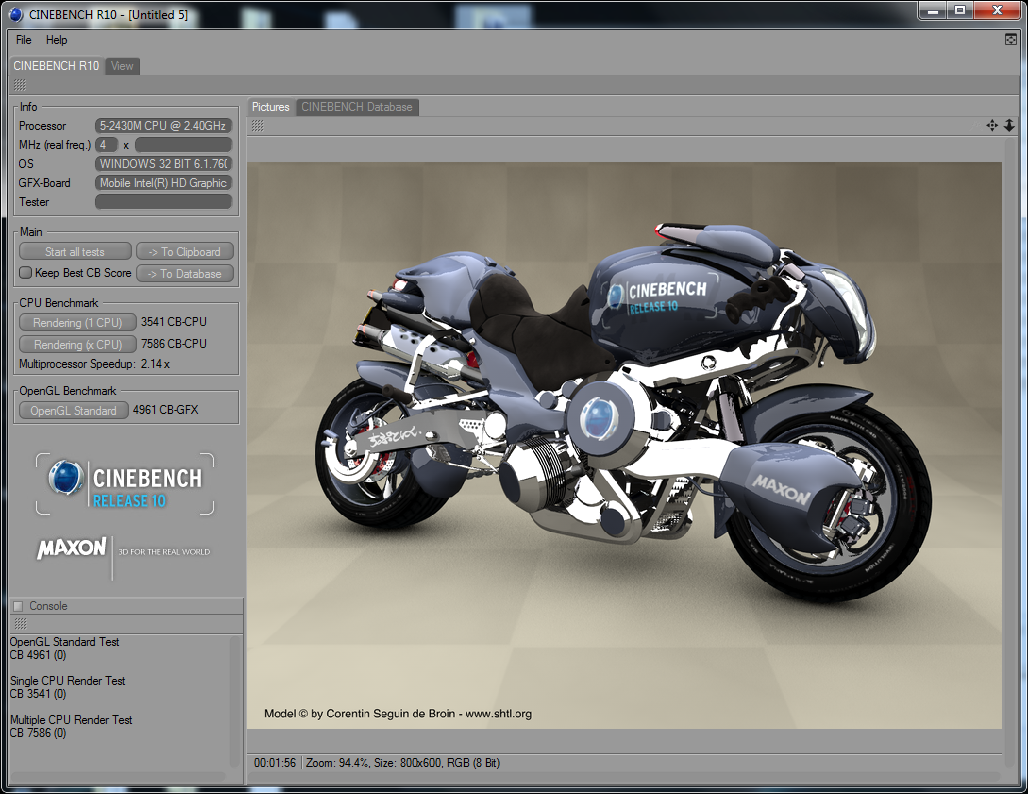Click the move view cross-arrows icon

click(x=992, y=125)
